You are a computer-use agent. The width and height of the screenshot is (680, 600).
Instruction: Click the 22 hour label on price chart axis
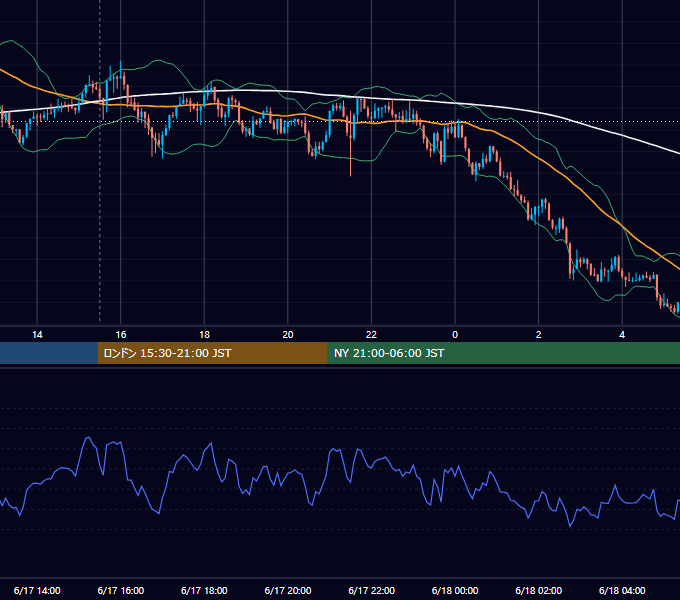click(x=371, y=335)
